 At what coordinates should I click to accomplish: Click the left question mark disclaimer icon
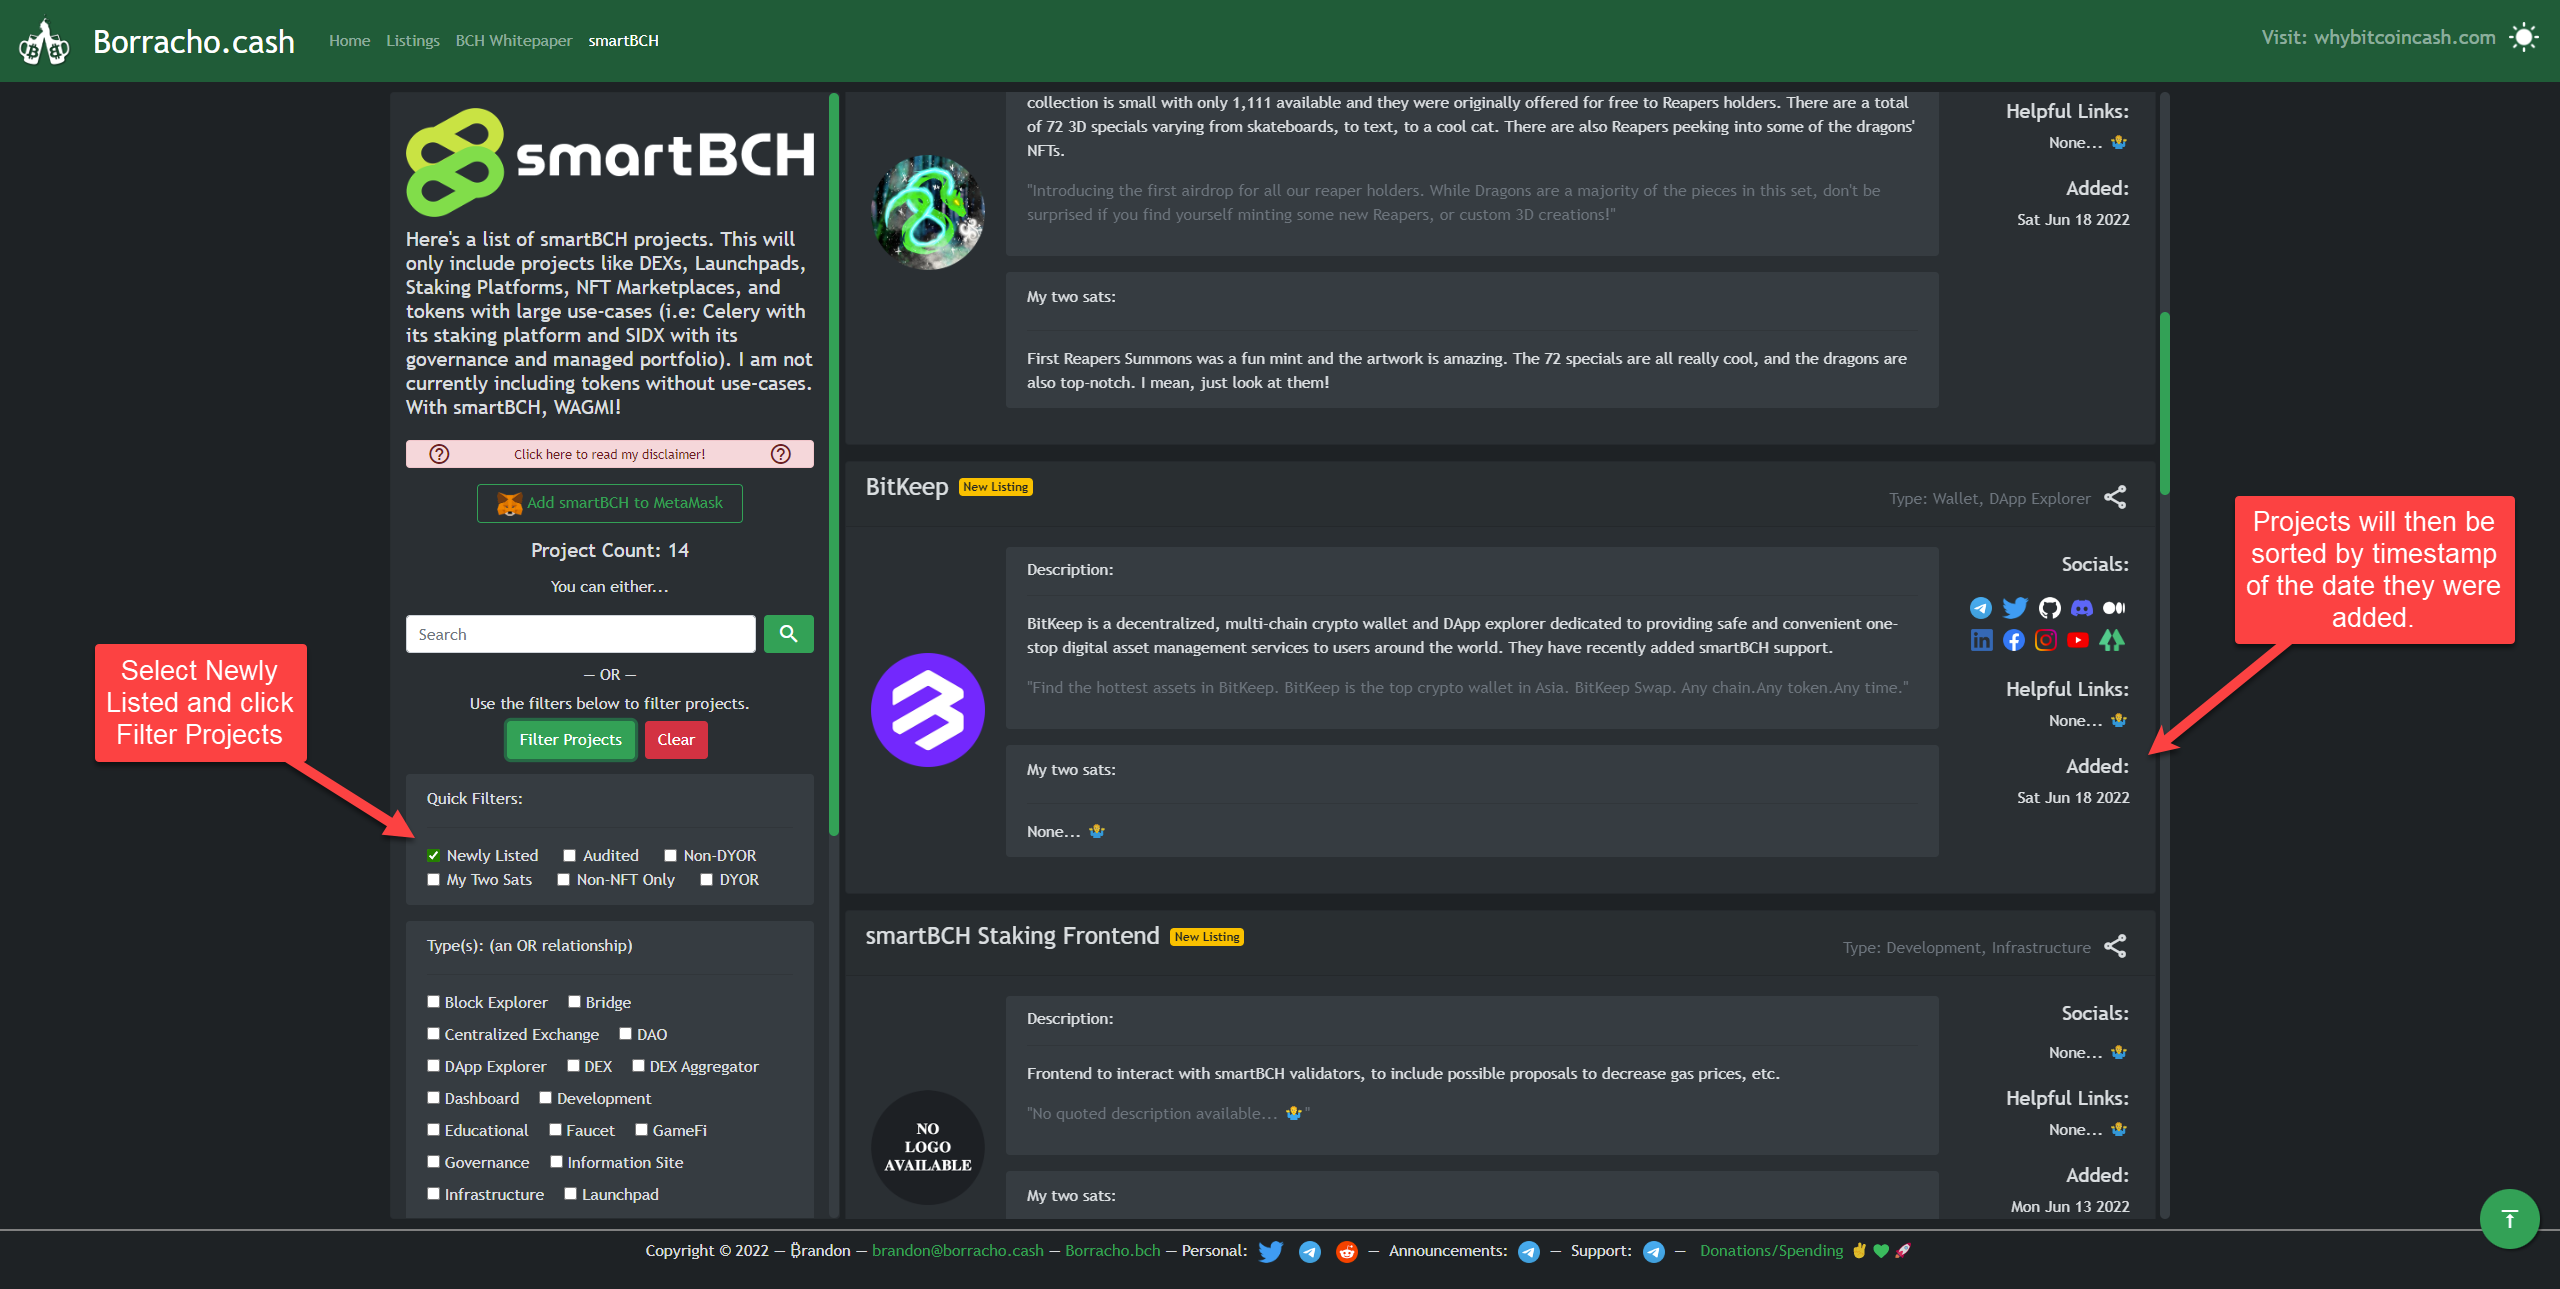[x=439, y=454]
